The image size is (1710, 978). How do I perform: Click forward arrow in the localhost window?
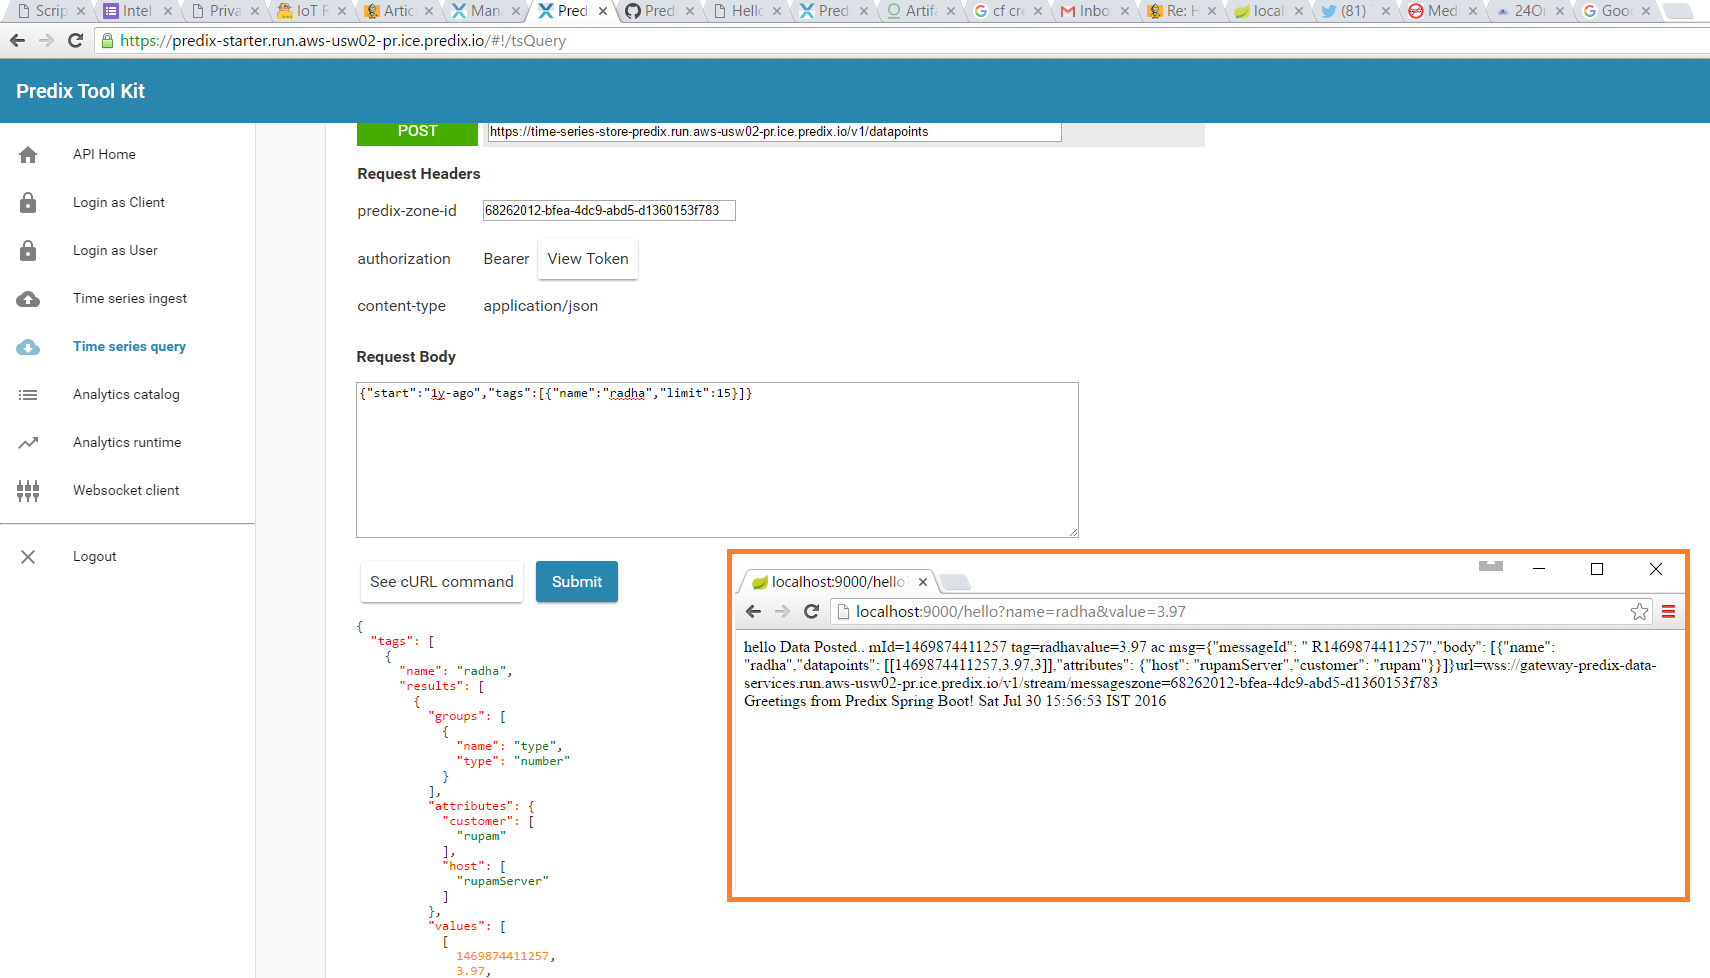(783, 612)
